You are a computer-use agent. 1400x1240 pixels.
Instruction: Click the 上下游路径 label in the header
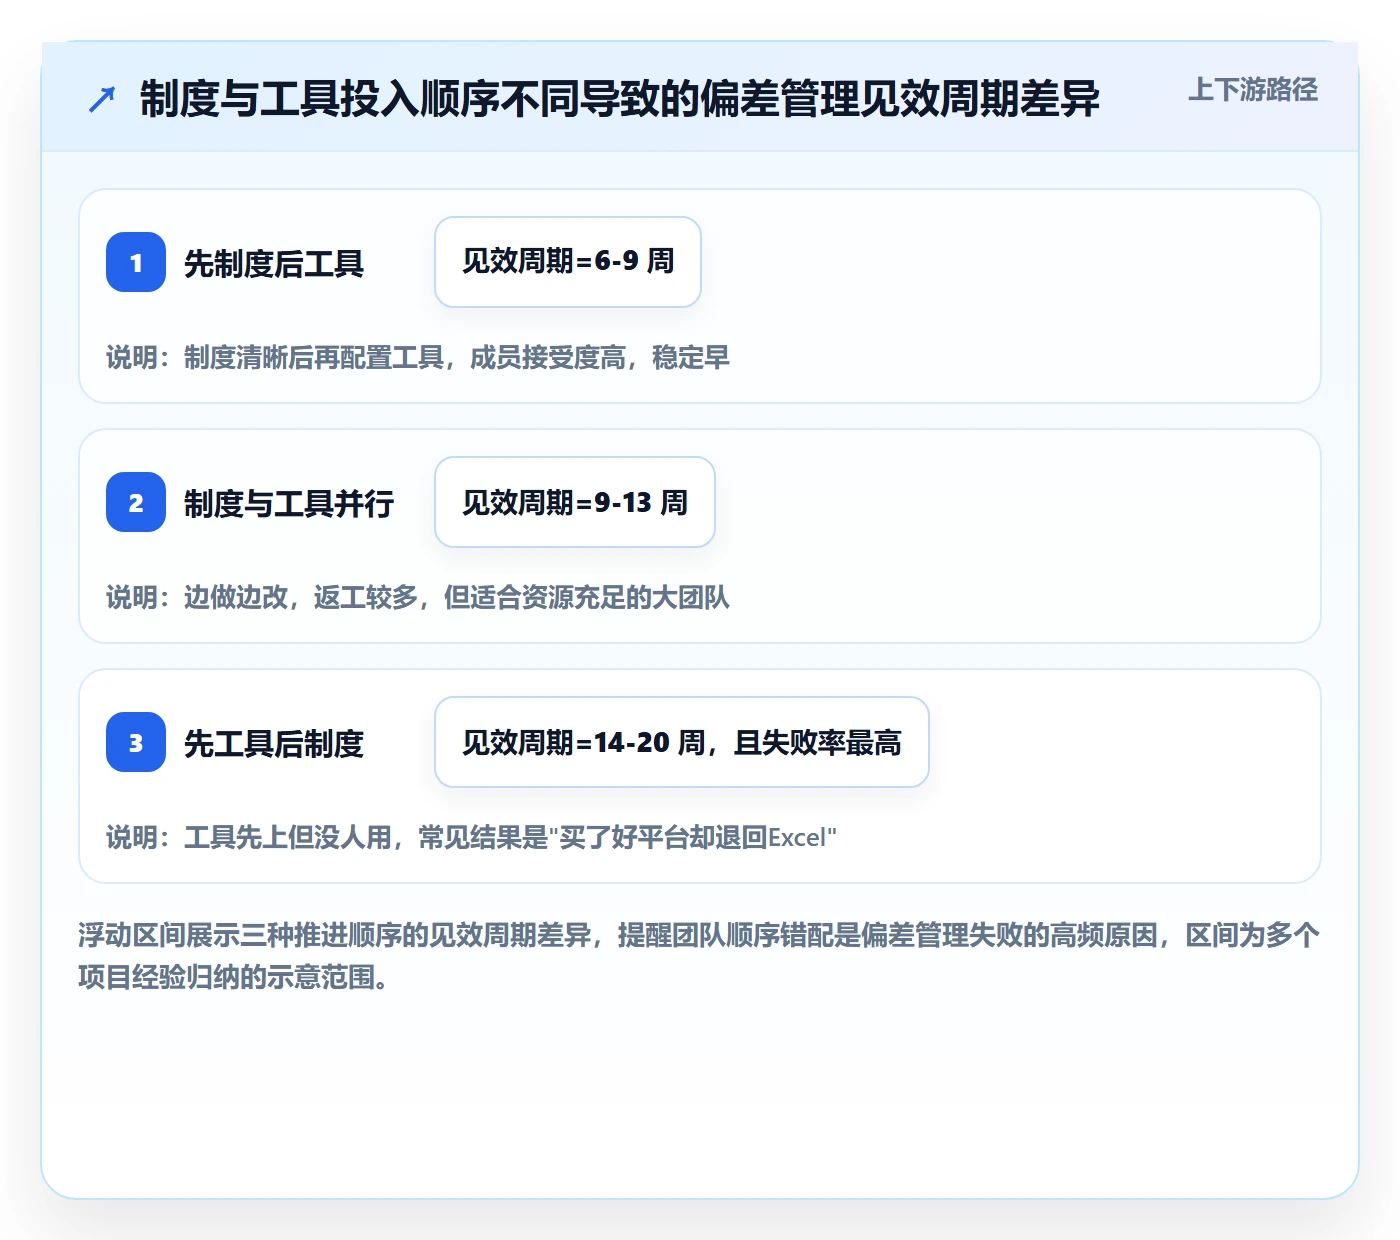1253,90
